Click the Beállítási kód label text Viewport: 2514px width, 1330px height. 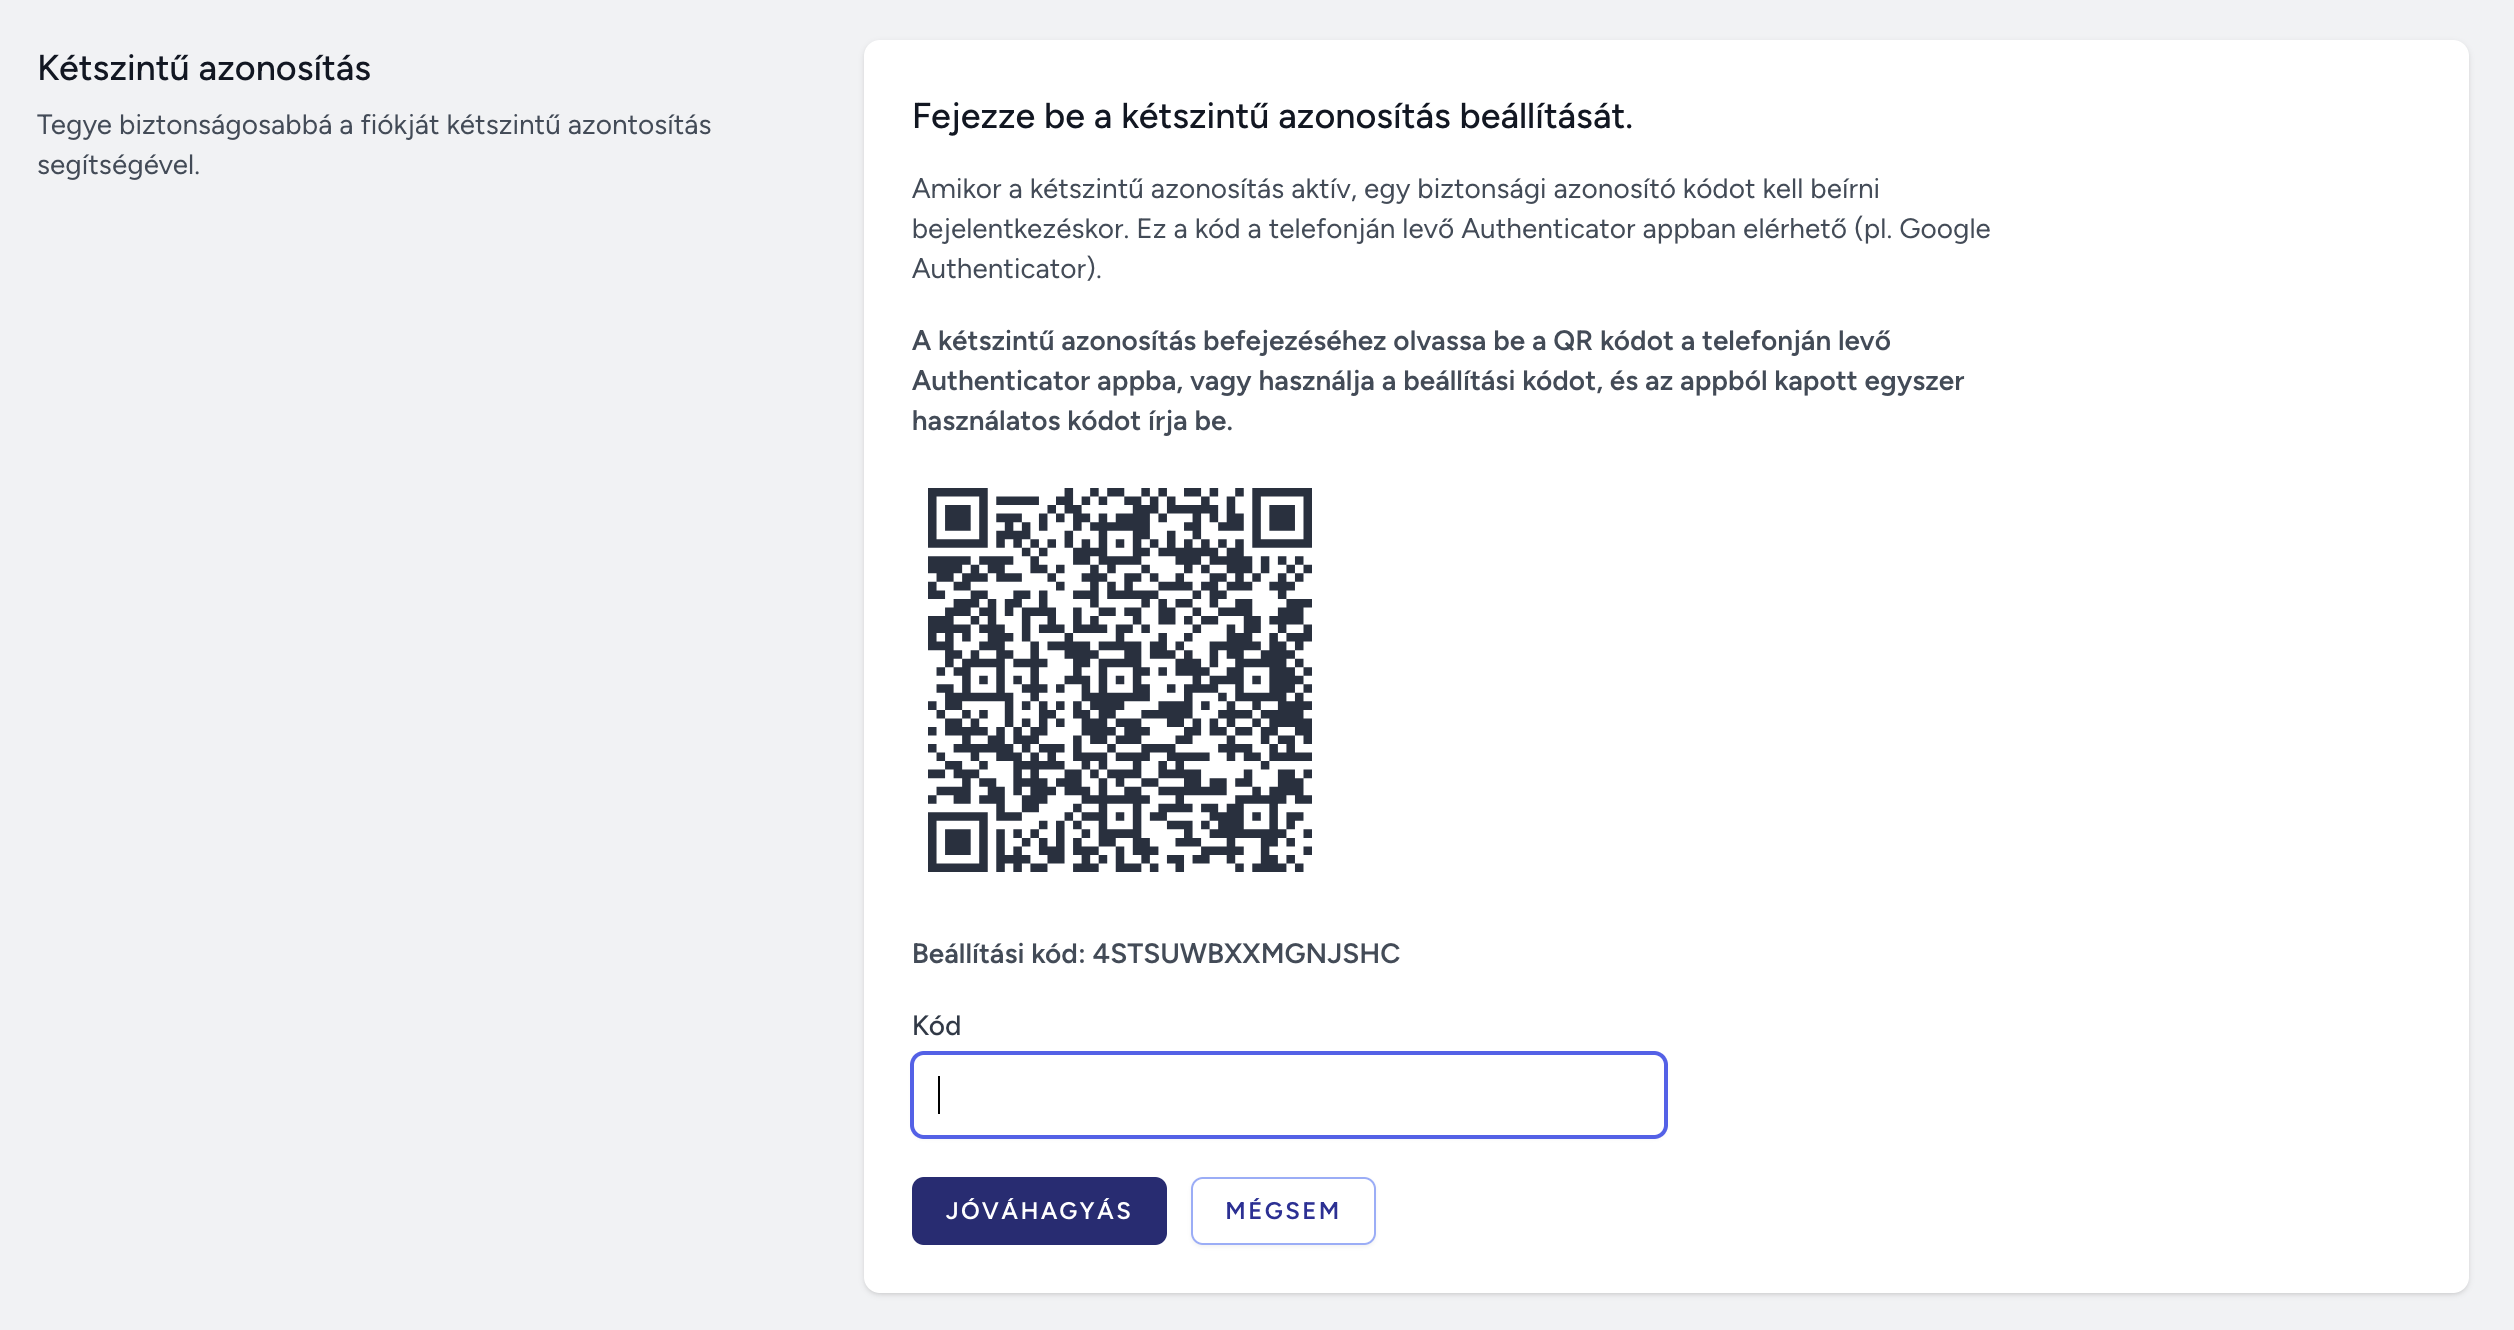[998, 953]
